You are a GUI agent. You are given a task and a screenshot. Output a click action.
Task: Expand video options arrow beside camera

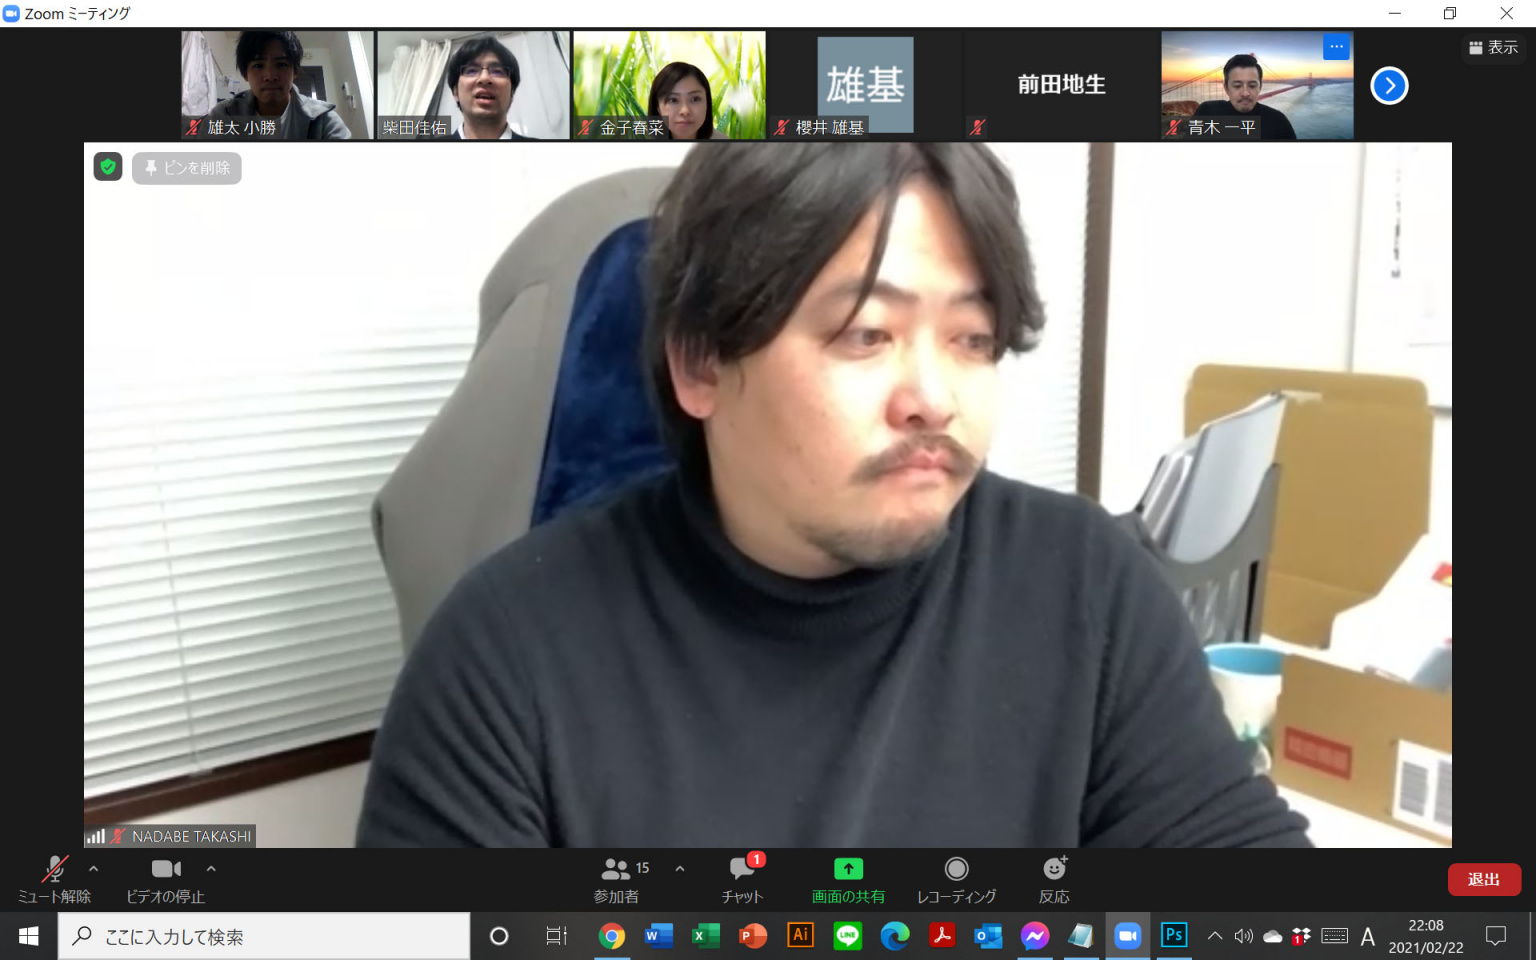(211, 869)
